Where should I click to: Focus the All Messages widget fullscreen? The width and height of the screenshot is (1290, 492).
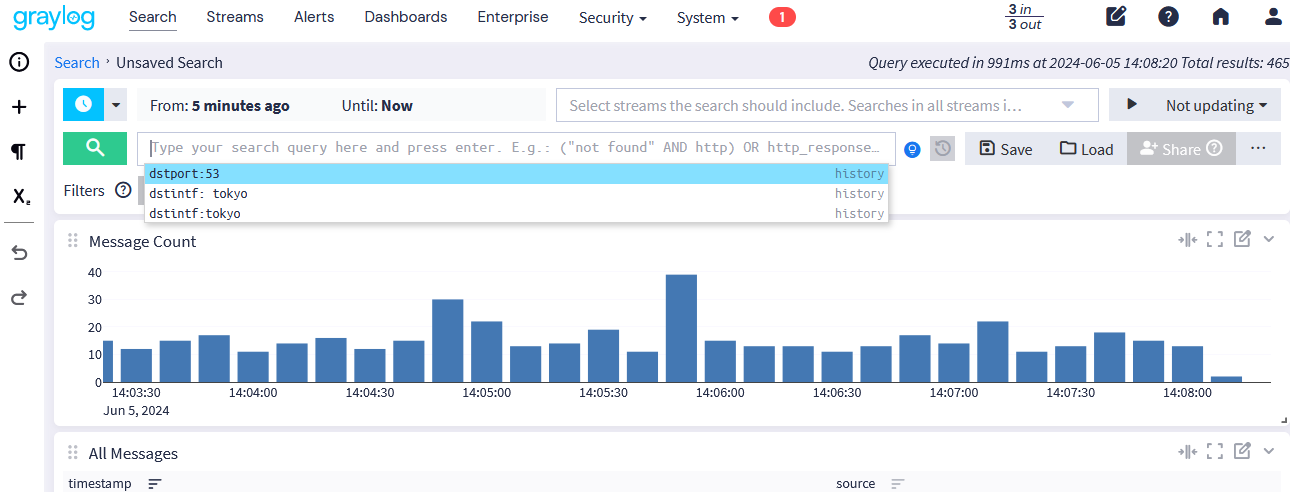(x=1215, y=451)
